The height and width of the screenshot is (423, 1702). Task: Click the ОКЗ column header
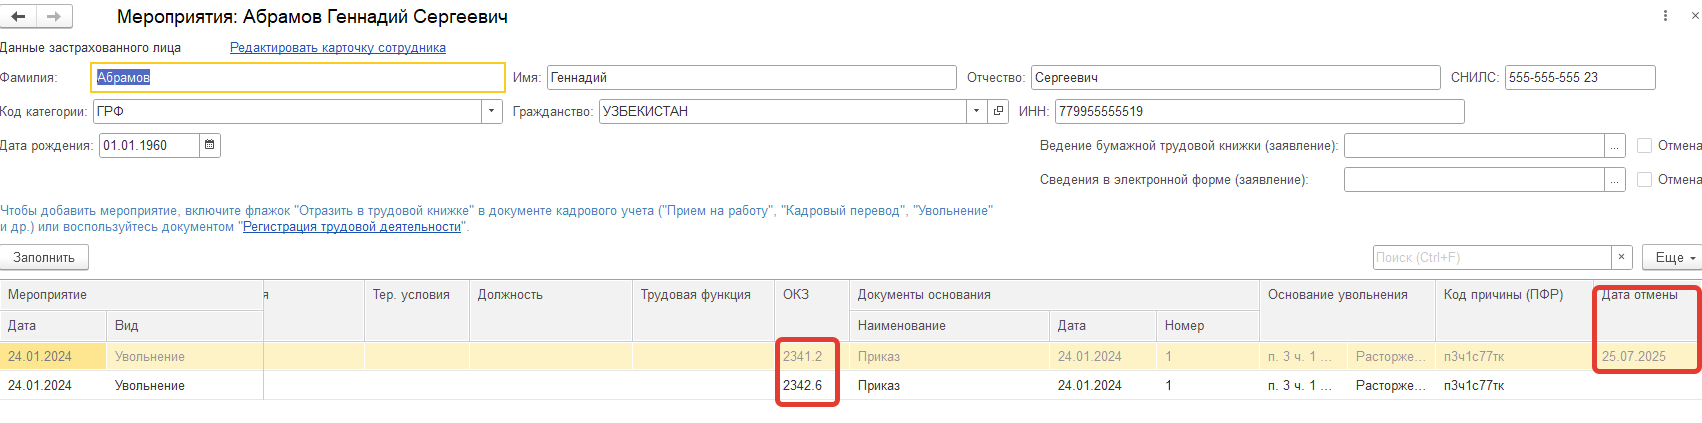point(796,295)
